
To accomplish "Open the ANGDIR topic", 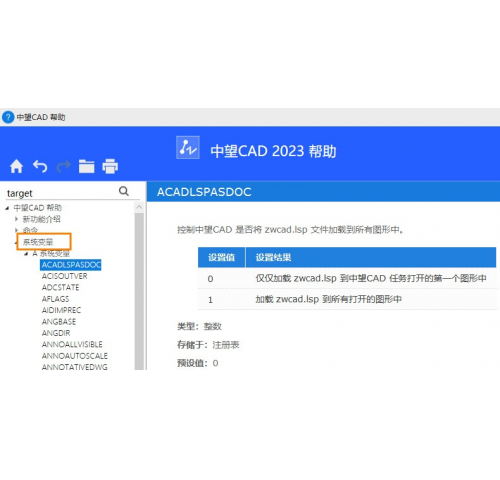I will coord(56,333).
